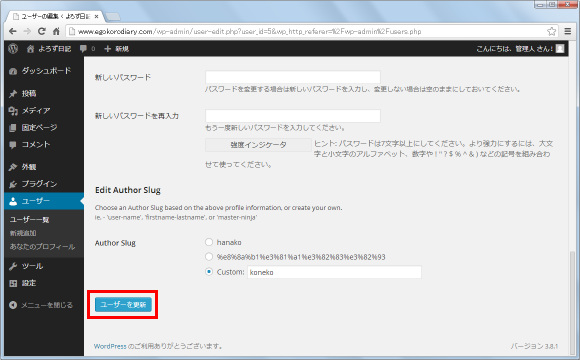Screen dimensions: 580x360
Task: Open 新規追加 add user submenu
Action: (x=23, y=233)
